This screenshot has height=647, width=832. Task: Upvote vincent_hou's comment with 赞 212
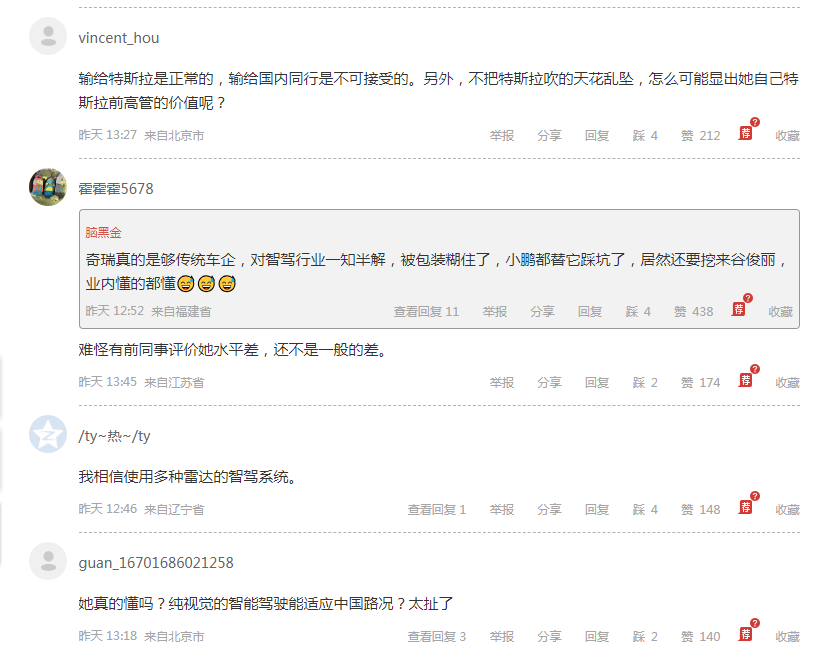point(700,136)
